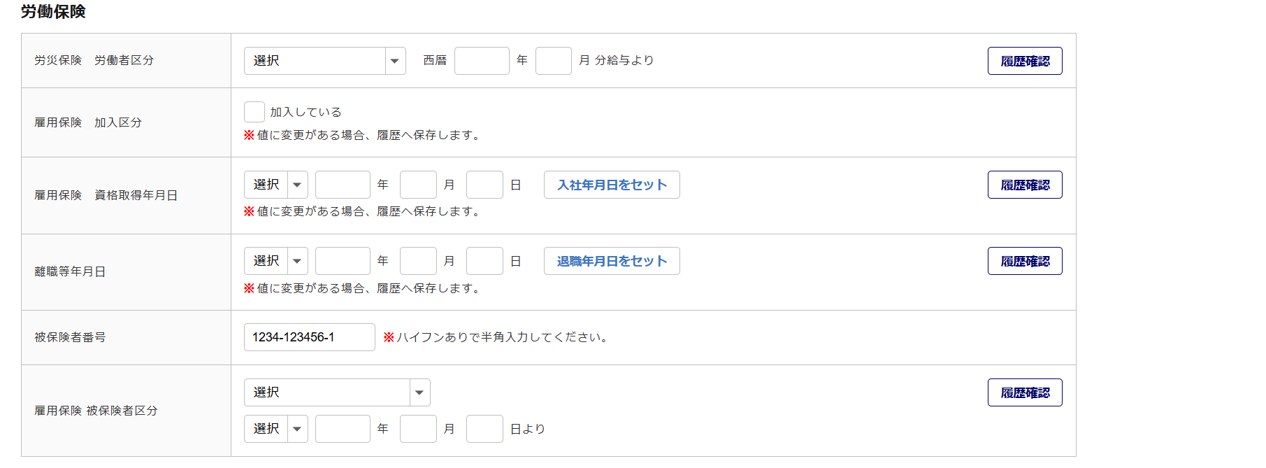
Task: Open era dropdown for 離職等年月日
Action: tap(275, 261)
